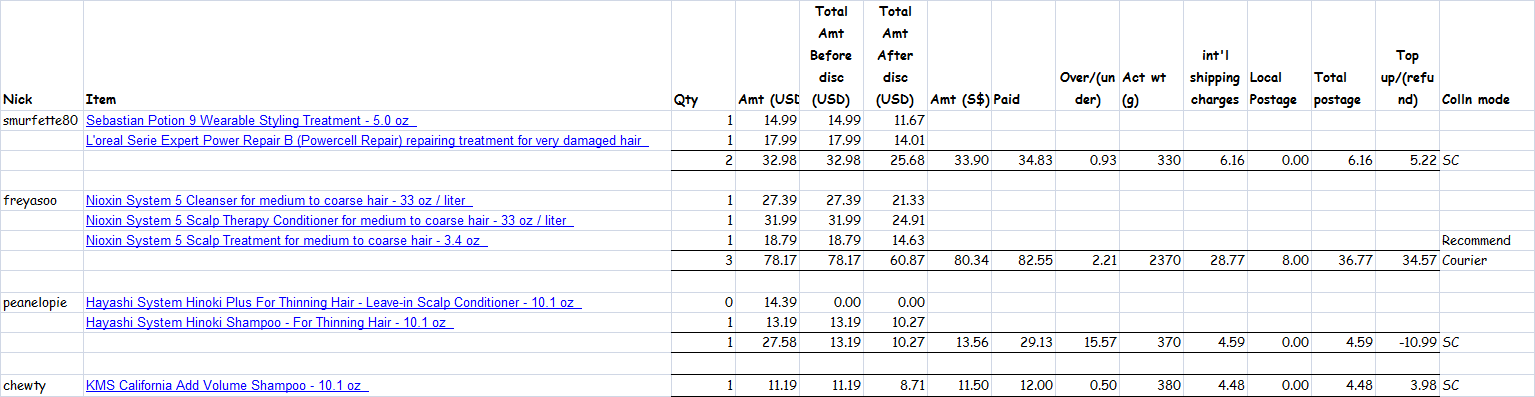Select the 3.98 top up cell
The image size is (1535, 397).
1408,385
